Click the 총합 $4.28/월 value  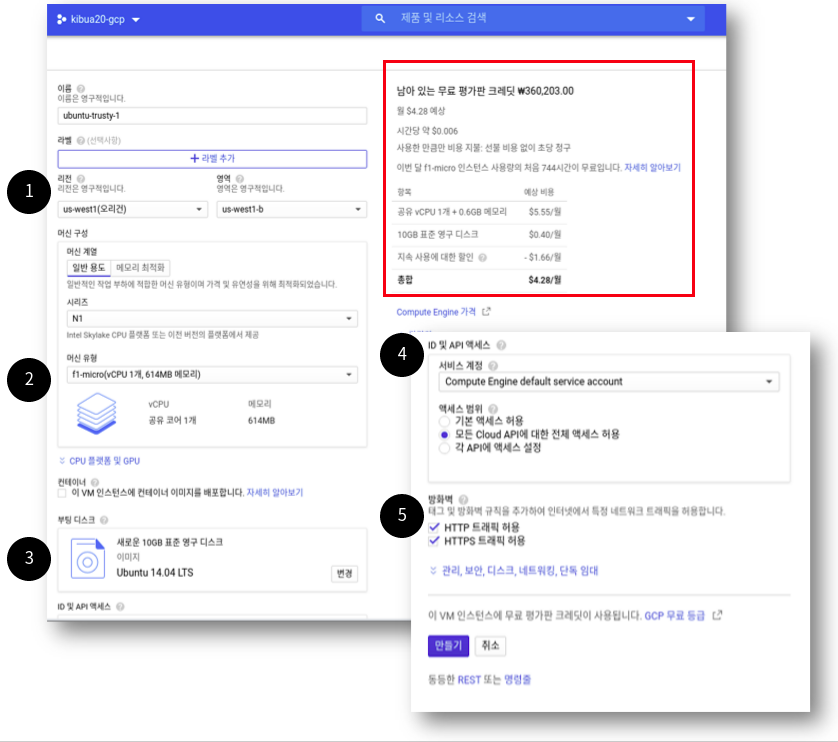pyautogui.click(x=545, y=280)
